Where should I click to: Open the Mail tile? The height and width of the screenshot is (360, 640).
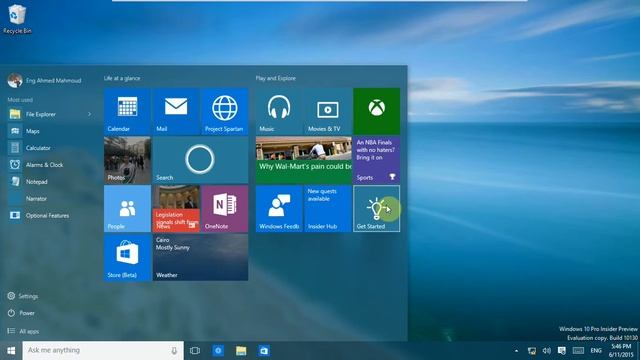(176, 111)
